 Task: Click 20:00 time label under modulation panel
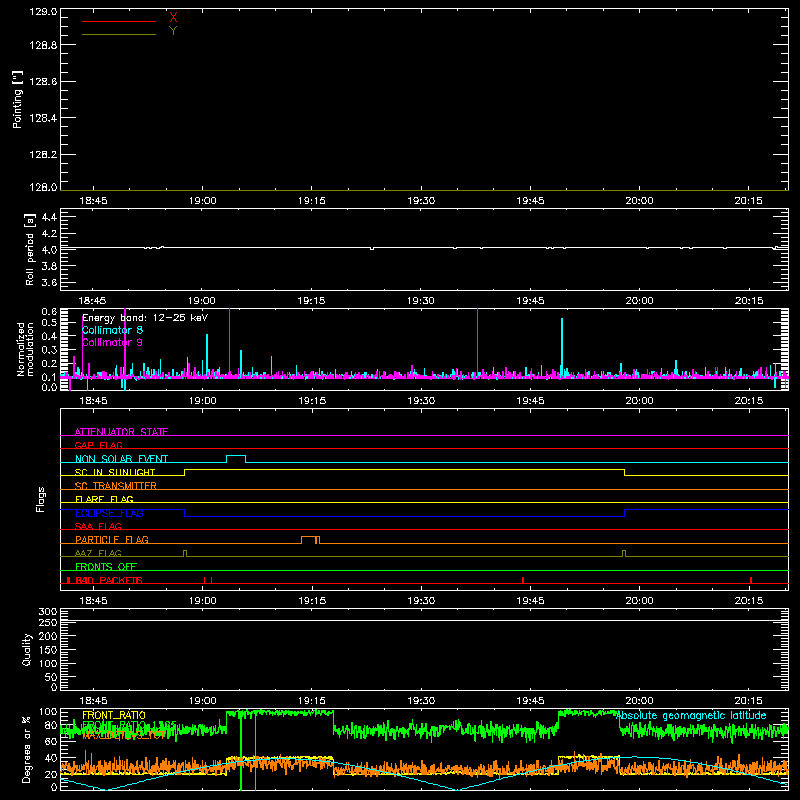click(639, 401)
